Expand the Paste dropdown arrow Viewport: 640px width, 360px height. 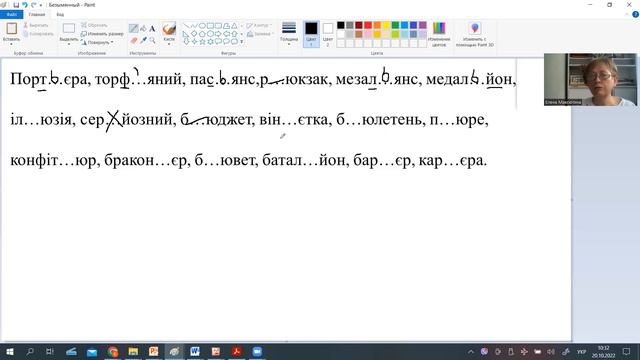point(11,44)
